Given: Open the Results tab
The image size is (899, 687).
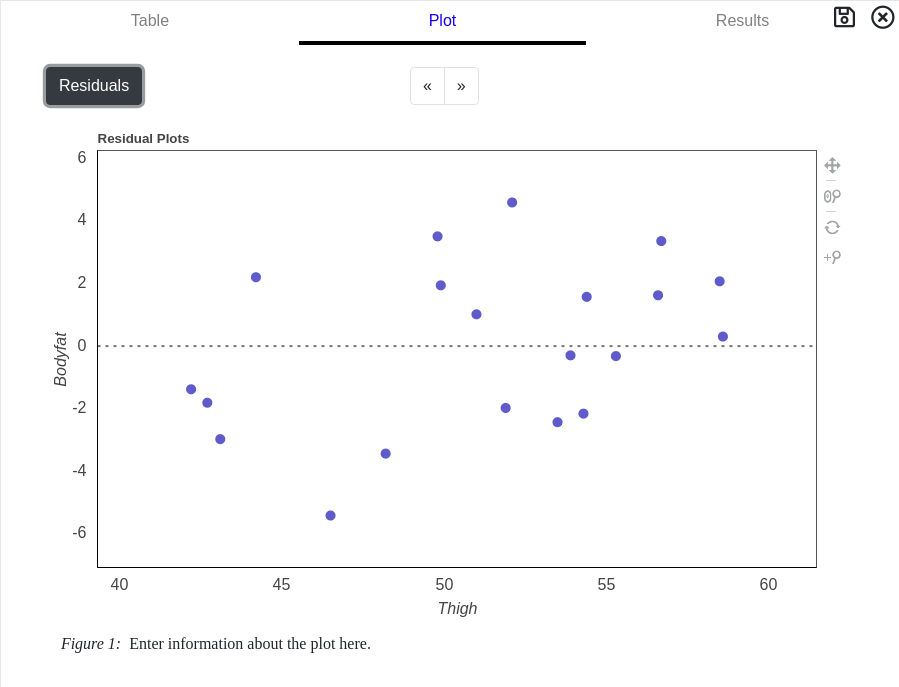Looking at the screenshot, I should 742,20.
